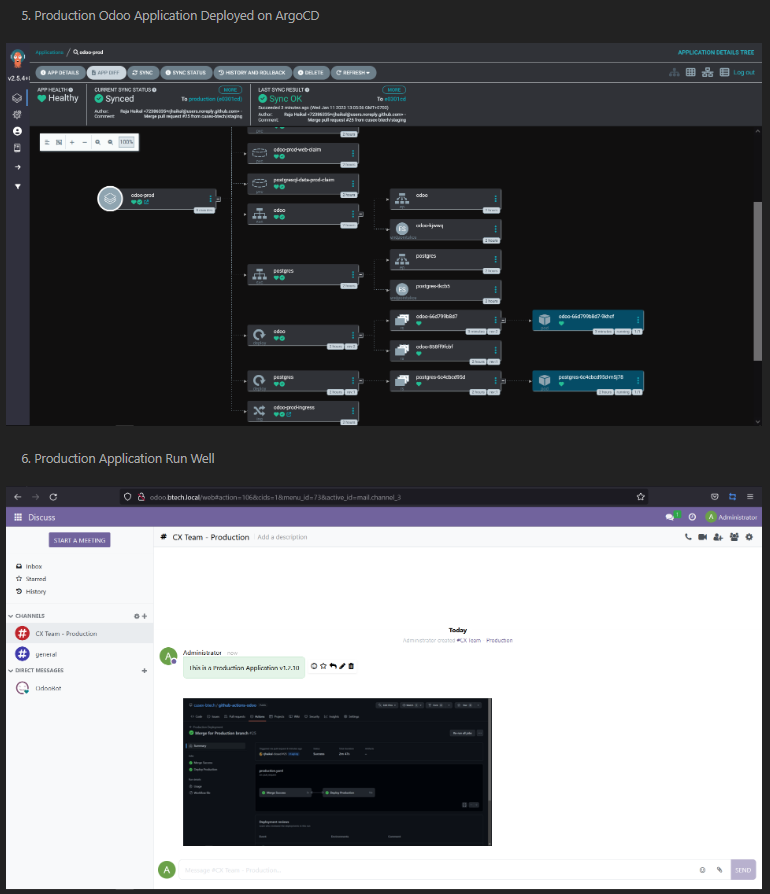
Task: Click the 100% zoom level indicator
Action: [127, 143]
